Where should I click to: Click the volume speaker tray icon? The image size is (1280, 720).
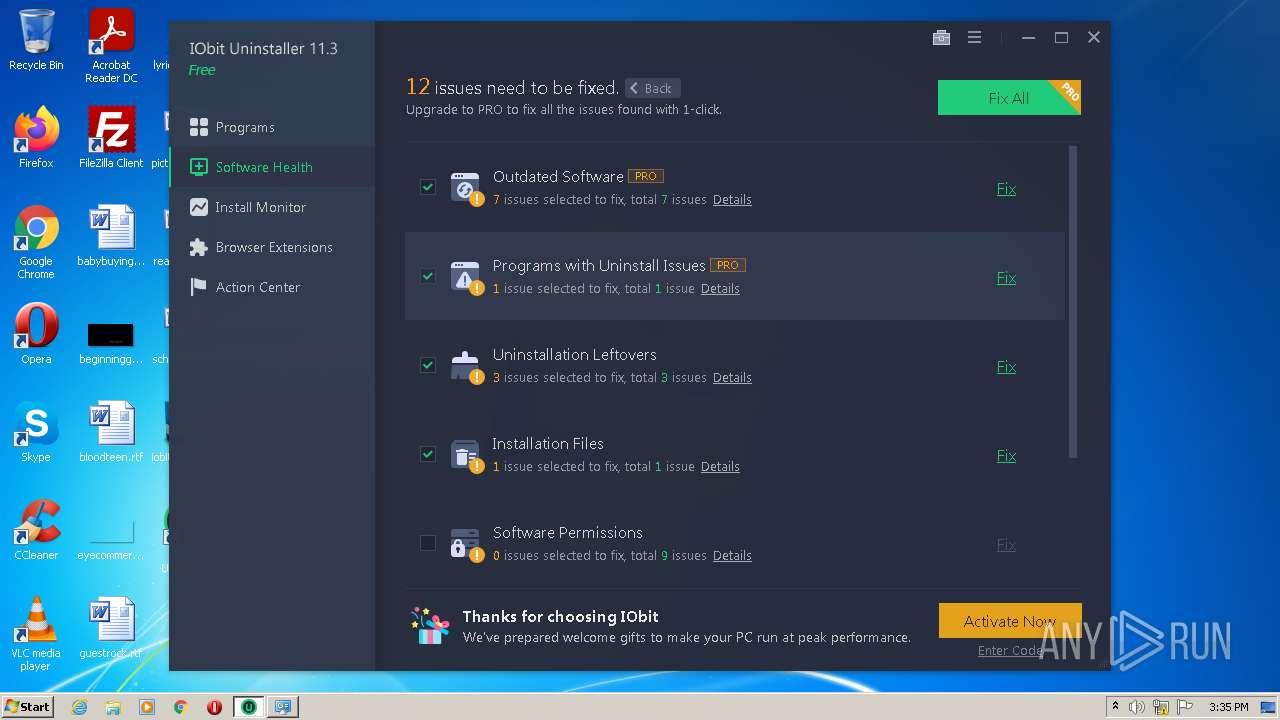(x=1136, y=707)
